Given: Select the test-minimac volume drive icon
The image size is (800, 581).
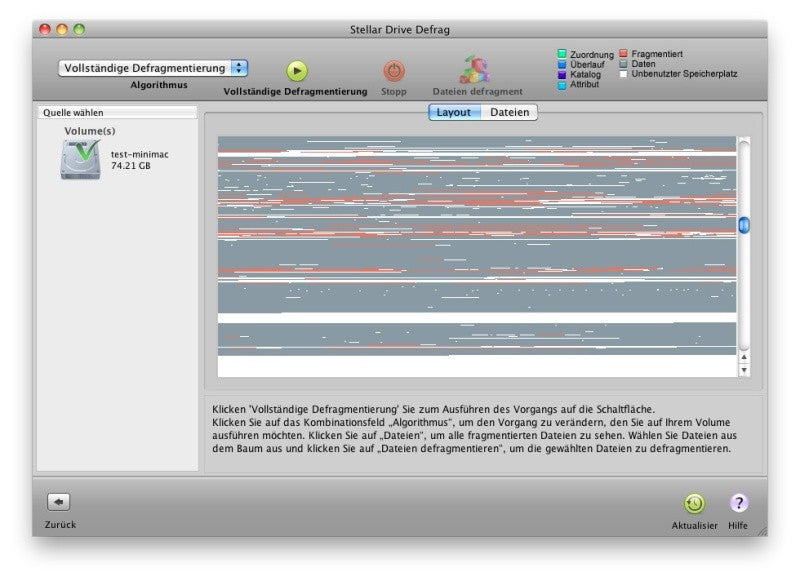Looking at the screenshot, I should pyautogui.click(x=81, y=160).
